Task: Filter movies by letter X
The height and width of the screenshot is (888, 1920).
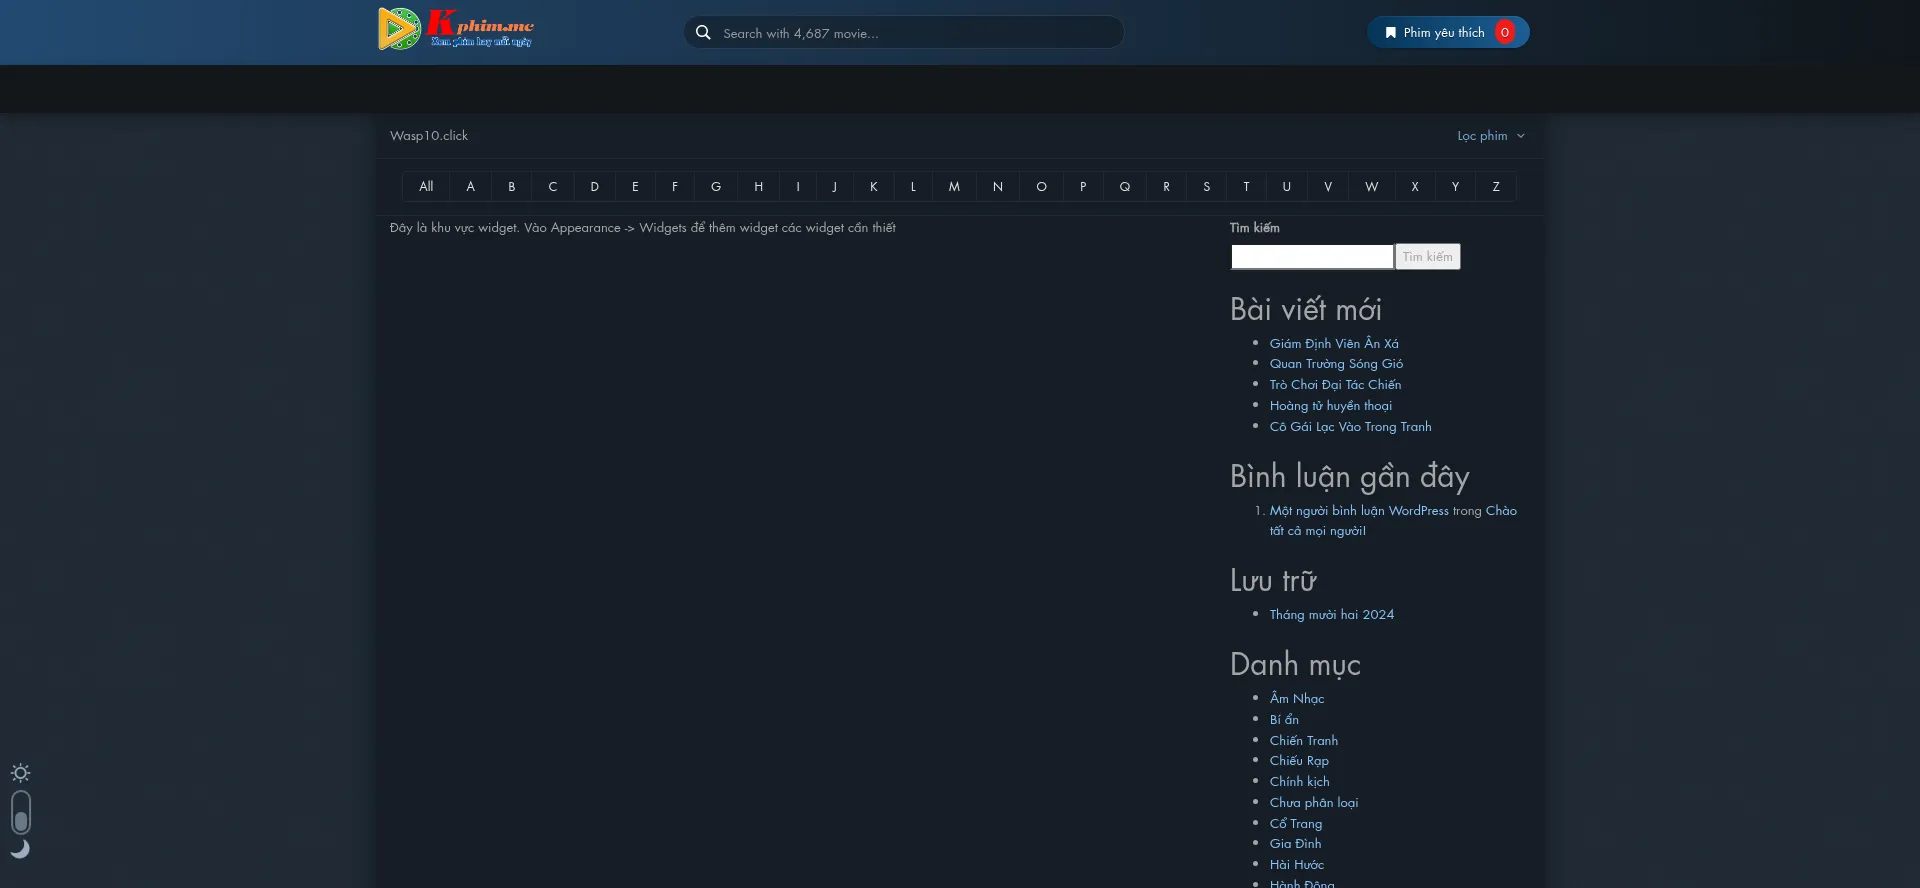Action: (1415, 187)
